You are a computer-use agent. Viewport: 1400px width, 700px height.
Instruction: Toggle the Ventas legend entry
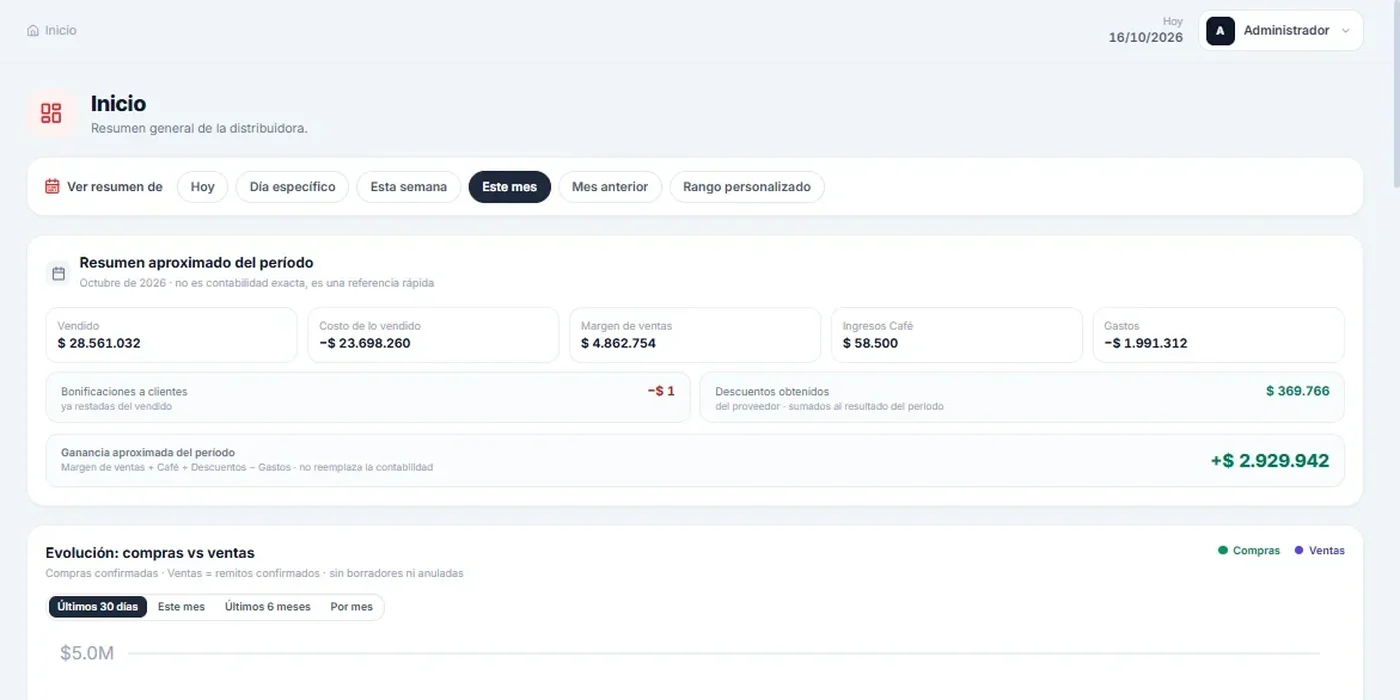1320,551
